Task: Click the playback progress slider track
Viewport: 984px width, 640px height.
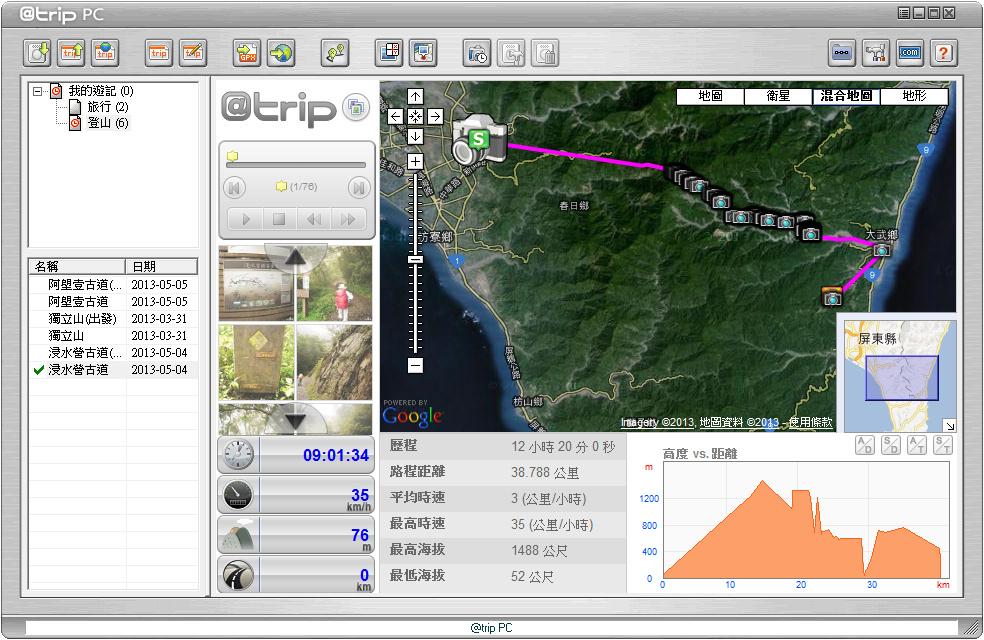Action: tap(296, 165)
